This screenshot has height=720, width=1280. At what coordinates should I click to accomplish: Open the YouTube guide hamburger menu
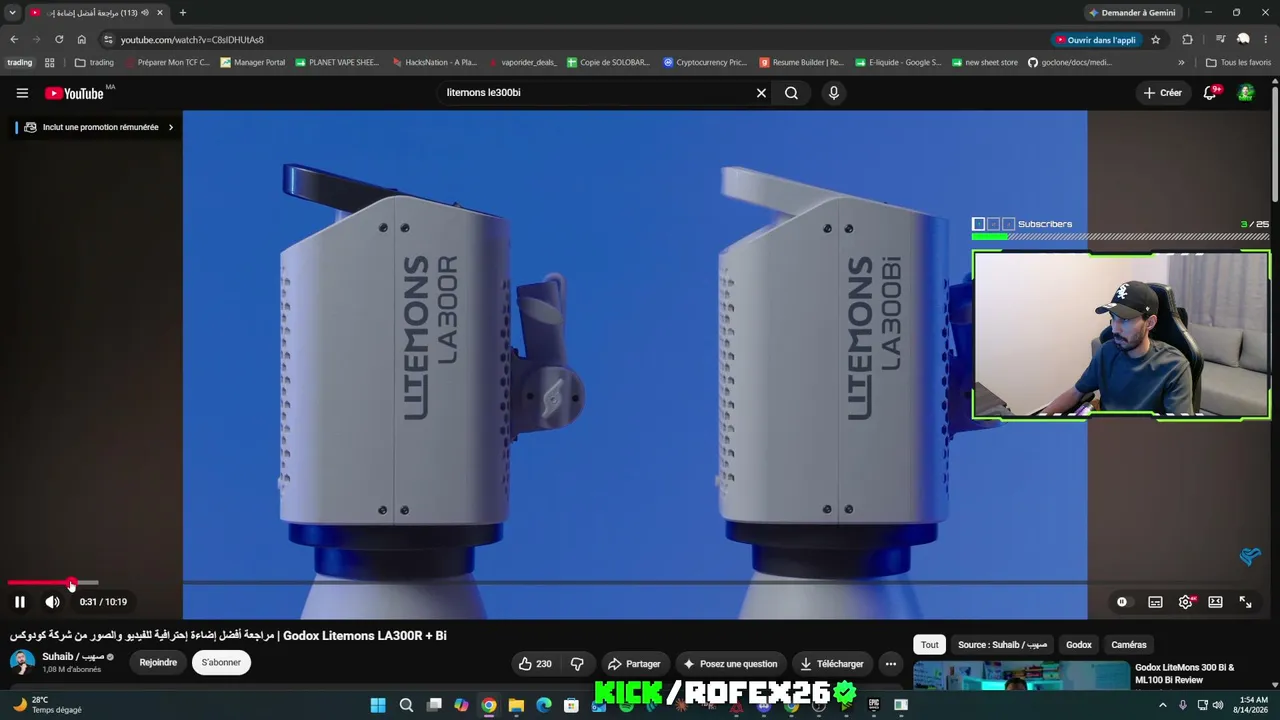[22, 93]
